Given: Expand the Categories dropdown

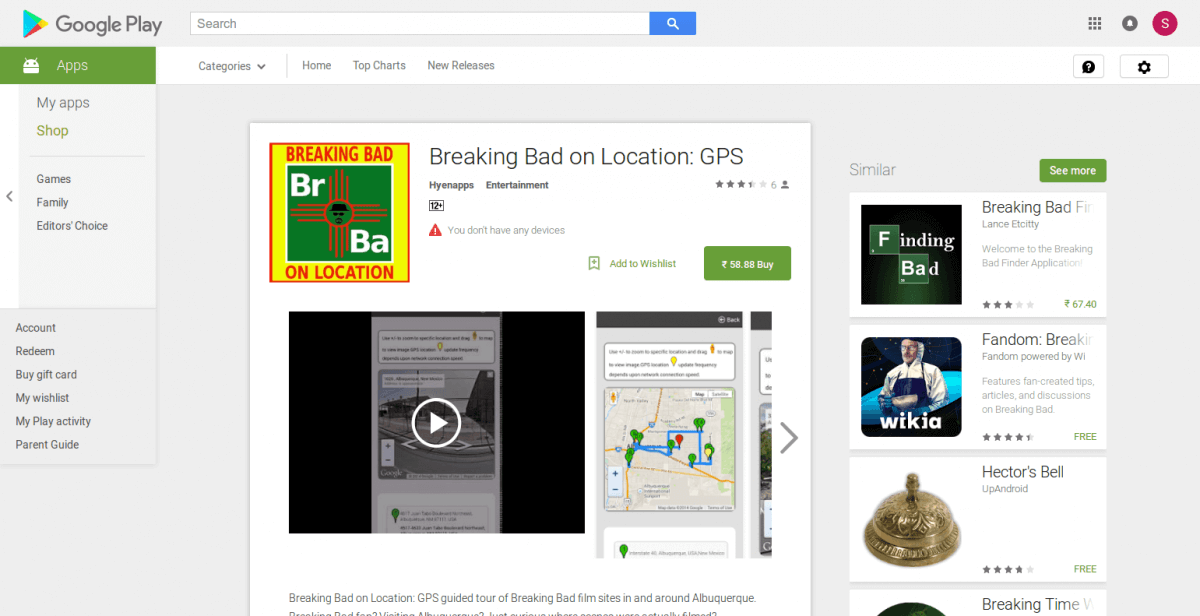Looking at the screenshot, I should tap(232, 66).
